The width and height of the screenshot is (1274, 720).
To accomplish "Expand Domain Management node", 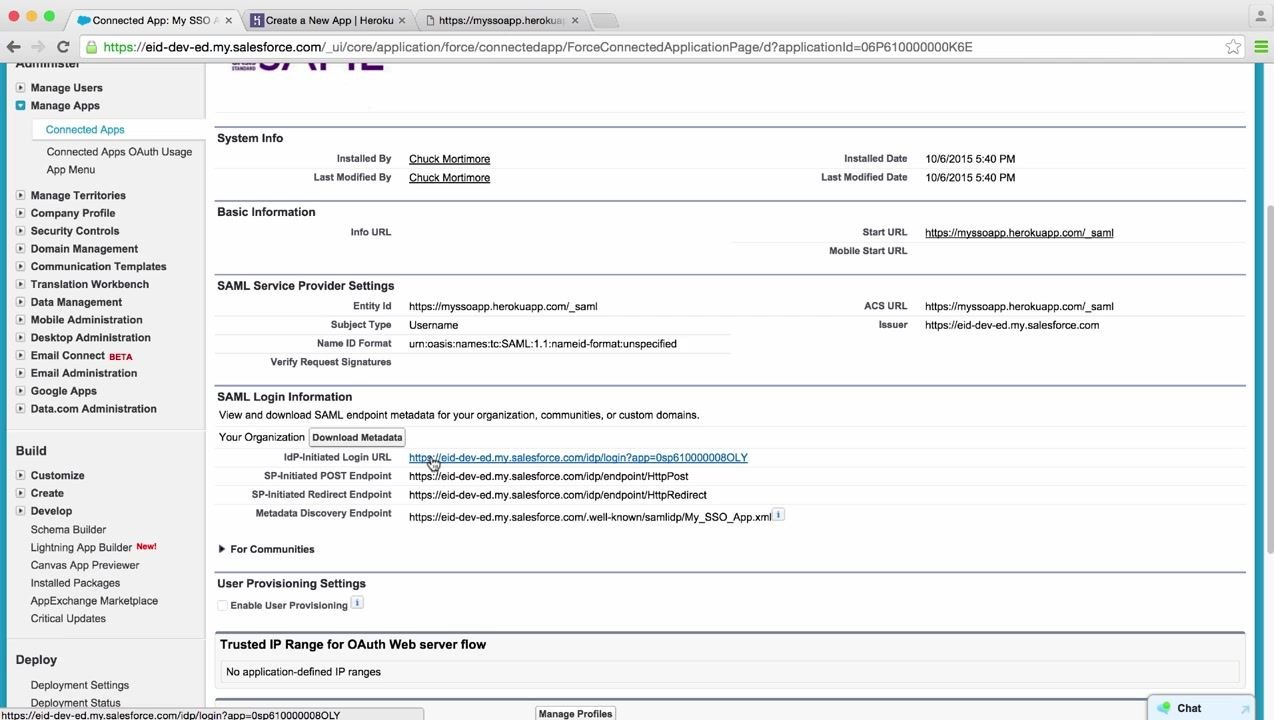I will (20, 249).
